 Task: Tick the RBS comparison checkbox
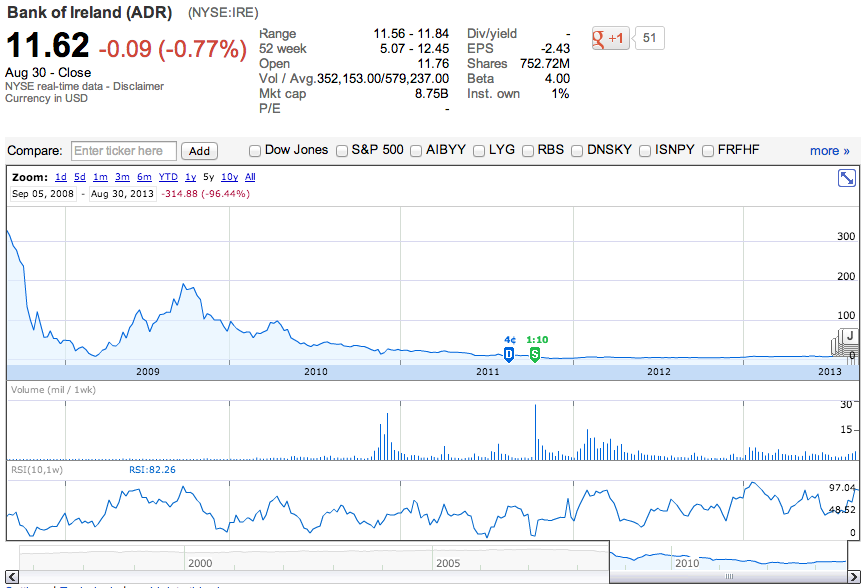point(528,151)
